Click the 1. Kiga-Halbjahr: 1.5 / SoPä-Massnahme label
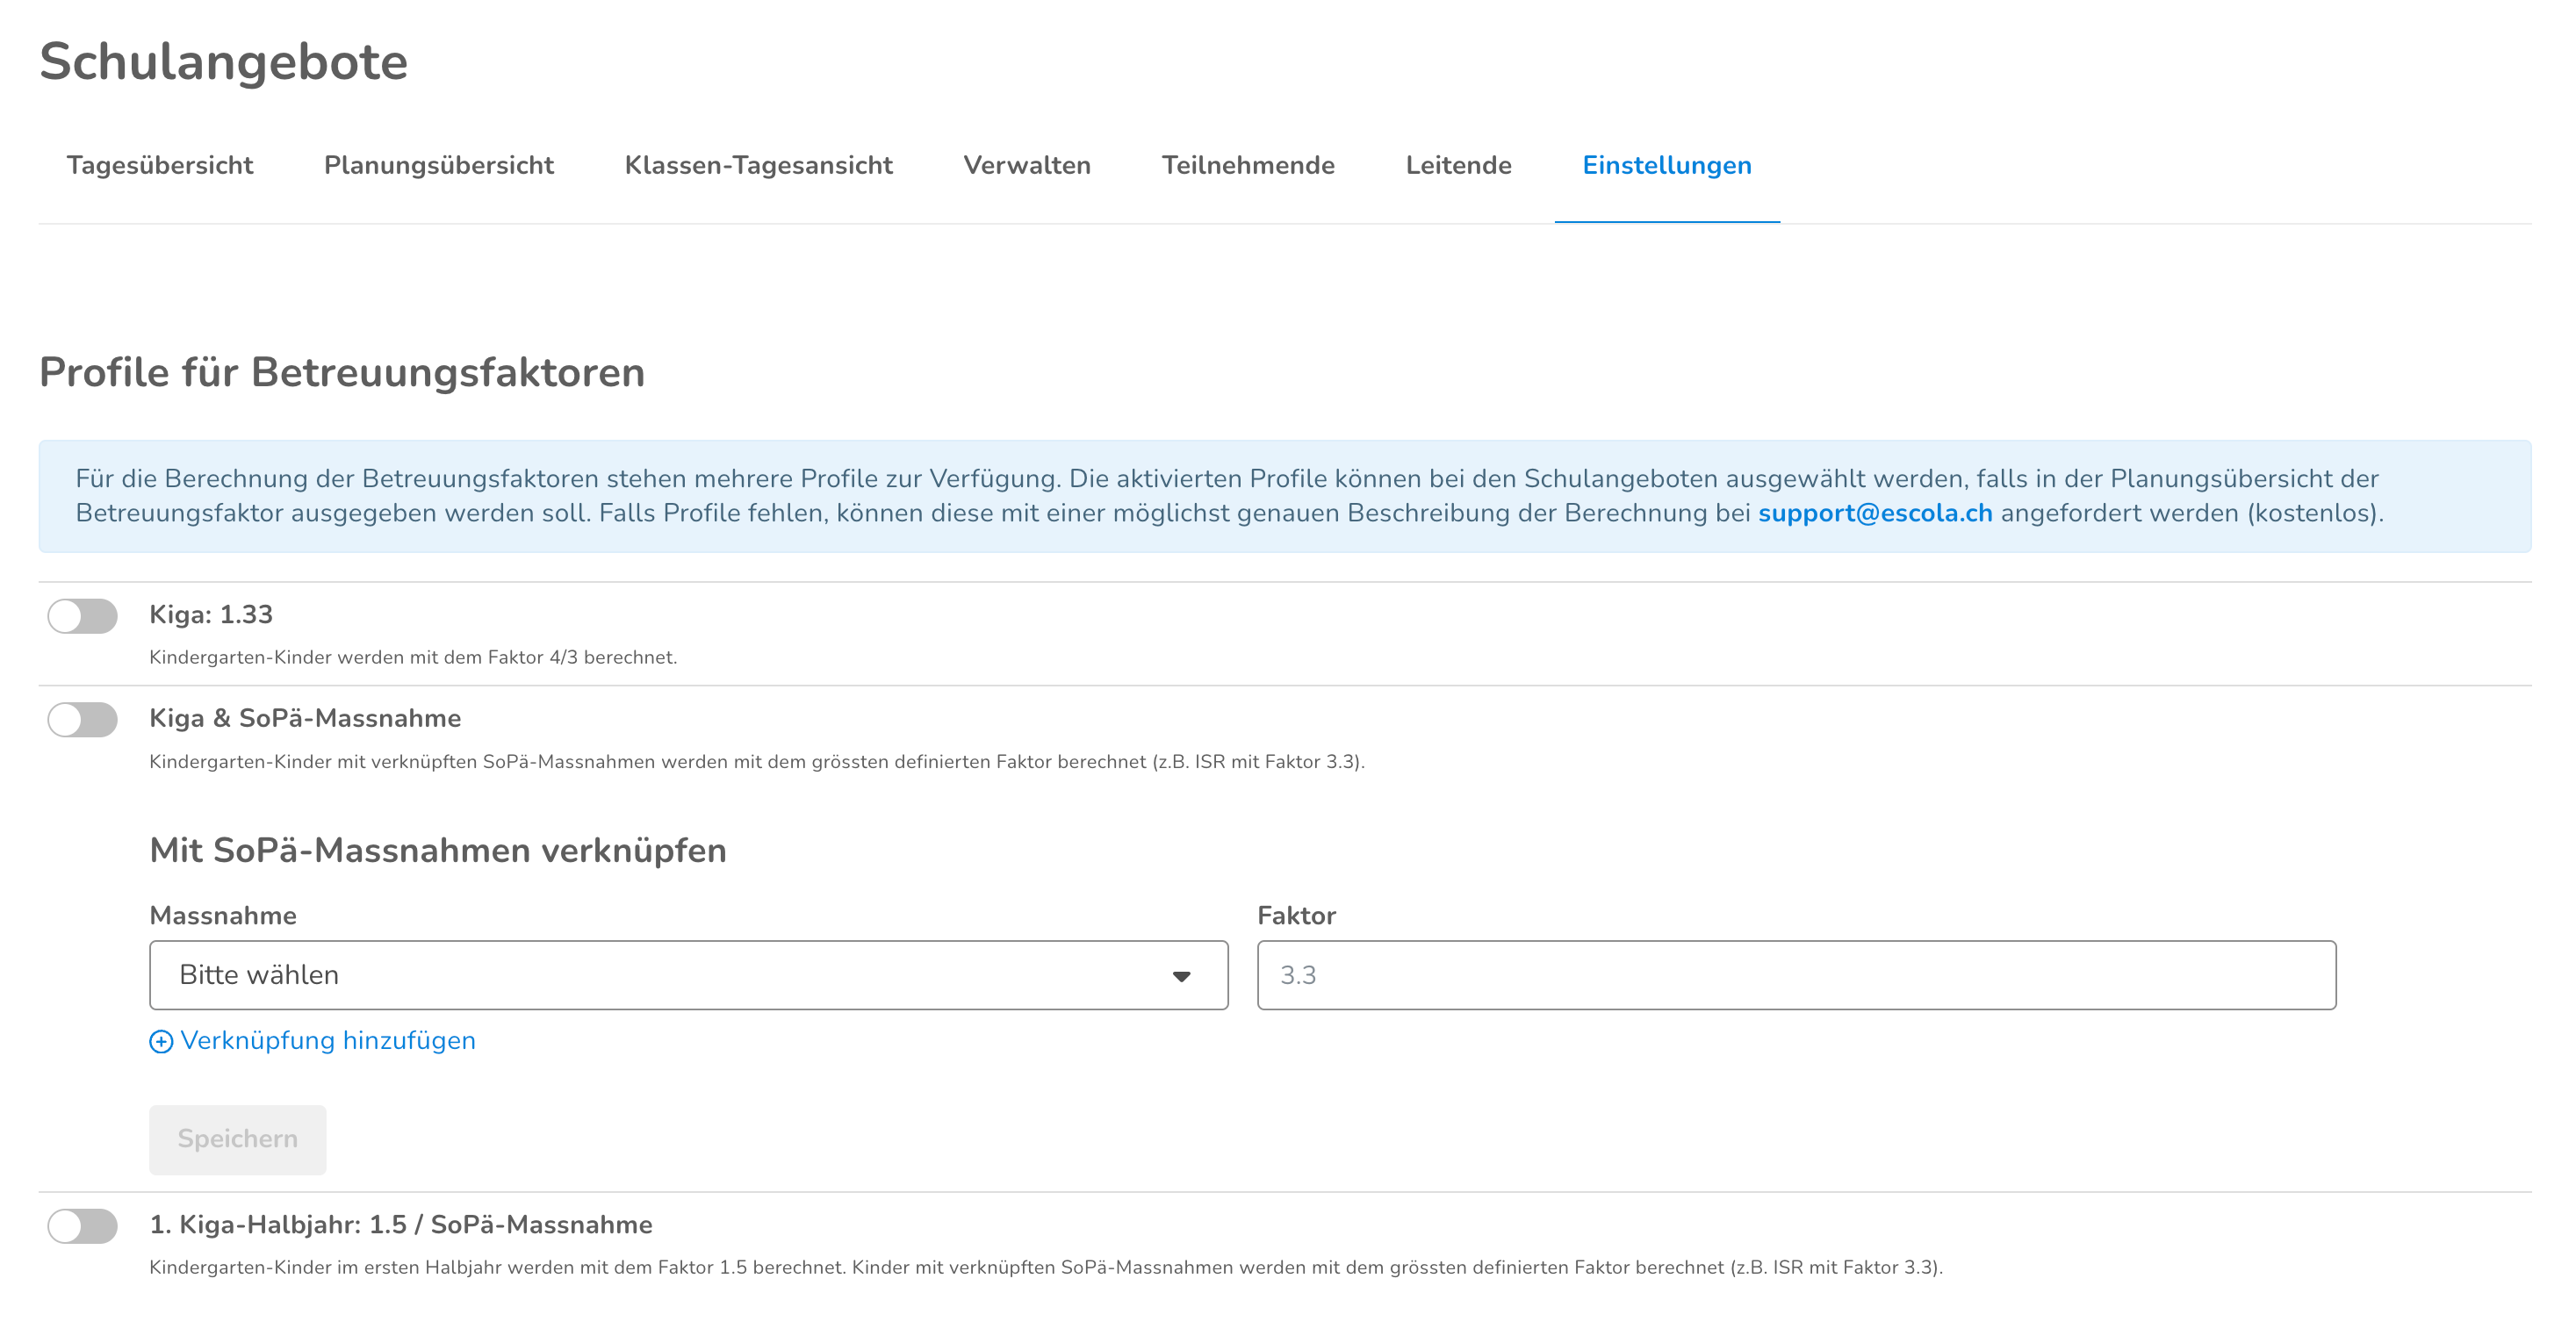 point(400,1225)
